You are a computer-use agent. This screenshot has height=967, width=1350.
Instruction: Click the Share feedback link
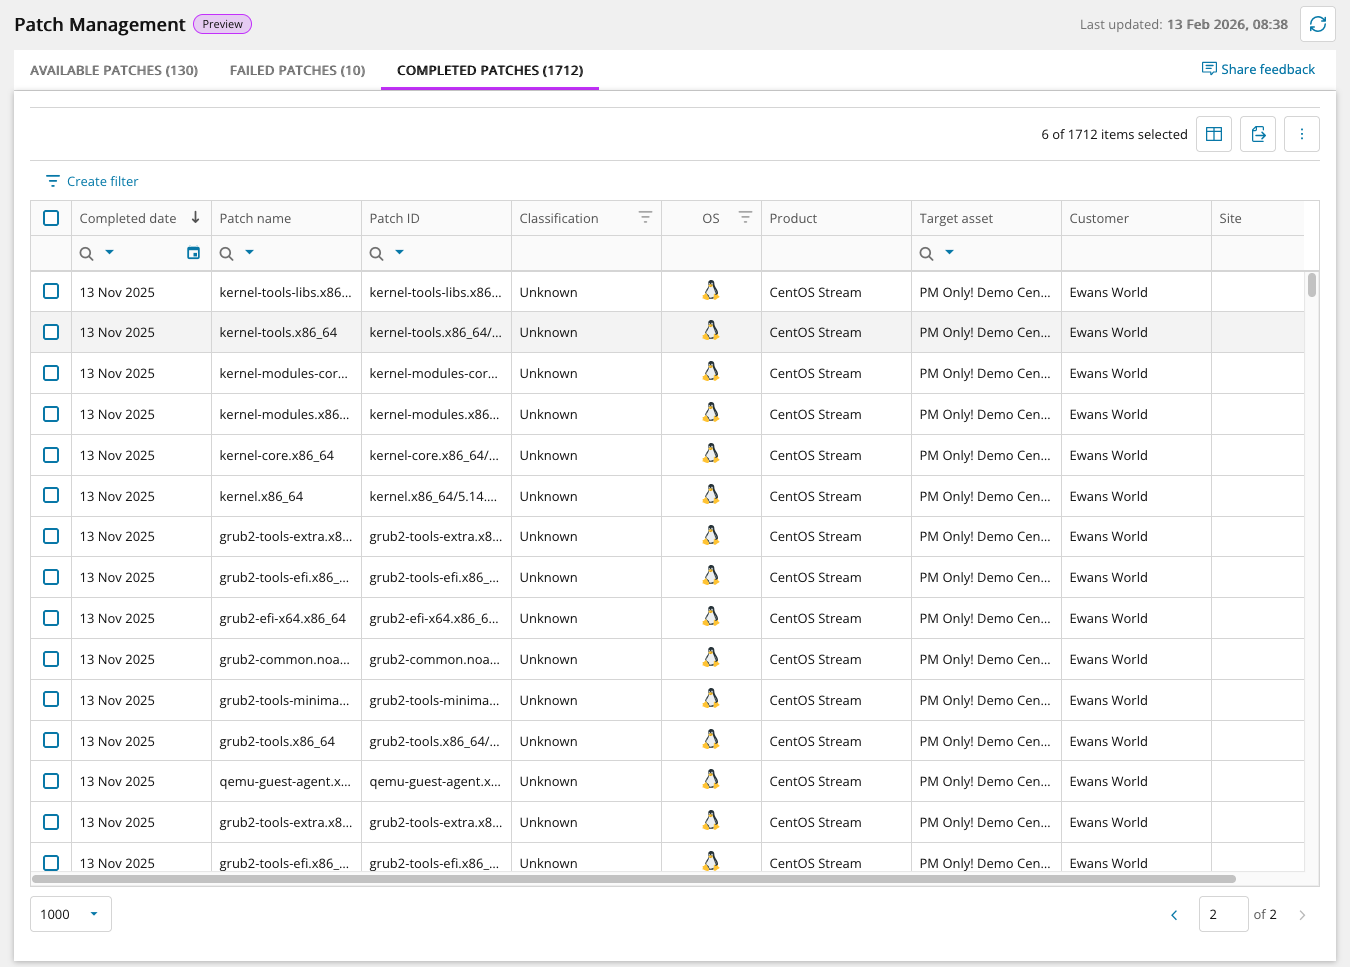pos(1258,69)
